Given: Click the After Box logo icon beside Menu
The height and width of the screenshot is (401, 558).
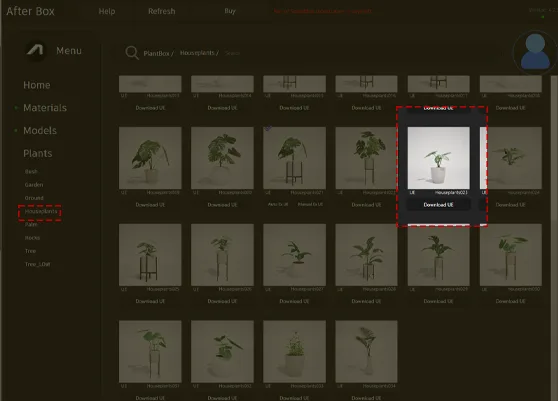Looking at the screenshot, I should [x=36, y=51].
